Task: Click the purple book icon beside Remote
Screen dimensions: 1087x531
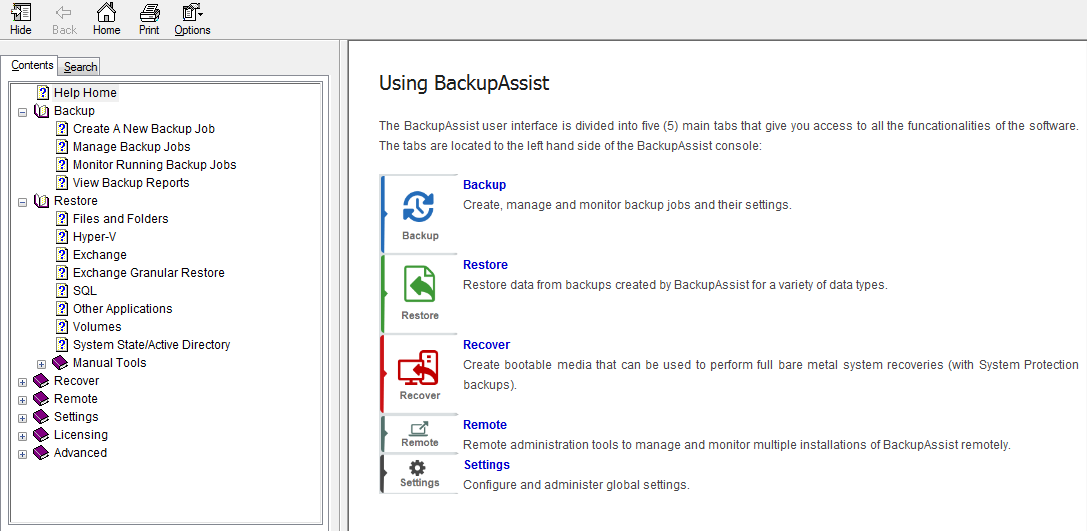Action: (42, 399)
